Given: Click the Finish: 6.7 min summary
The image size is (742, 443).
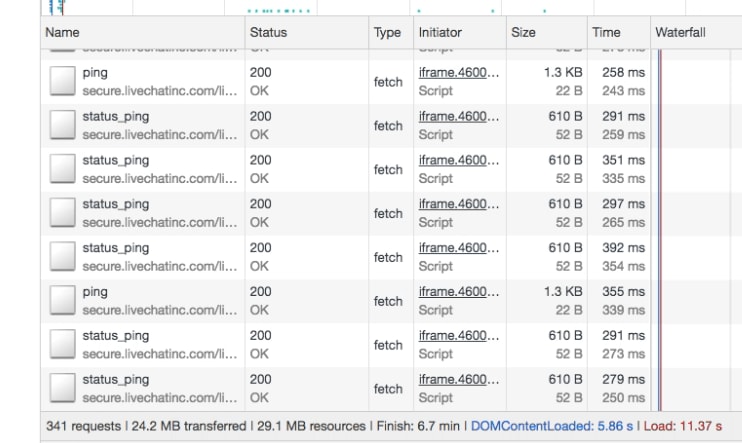Looking at the screenshot, I should pos(418,426).
